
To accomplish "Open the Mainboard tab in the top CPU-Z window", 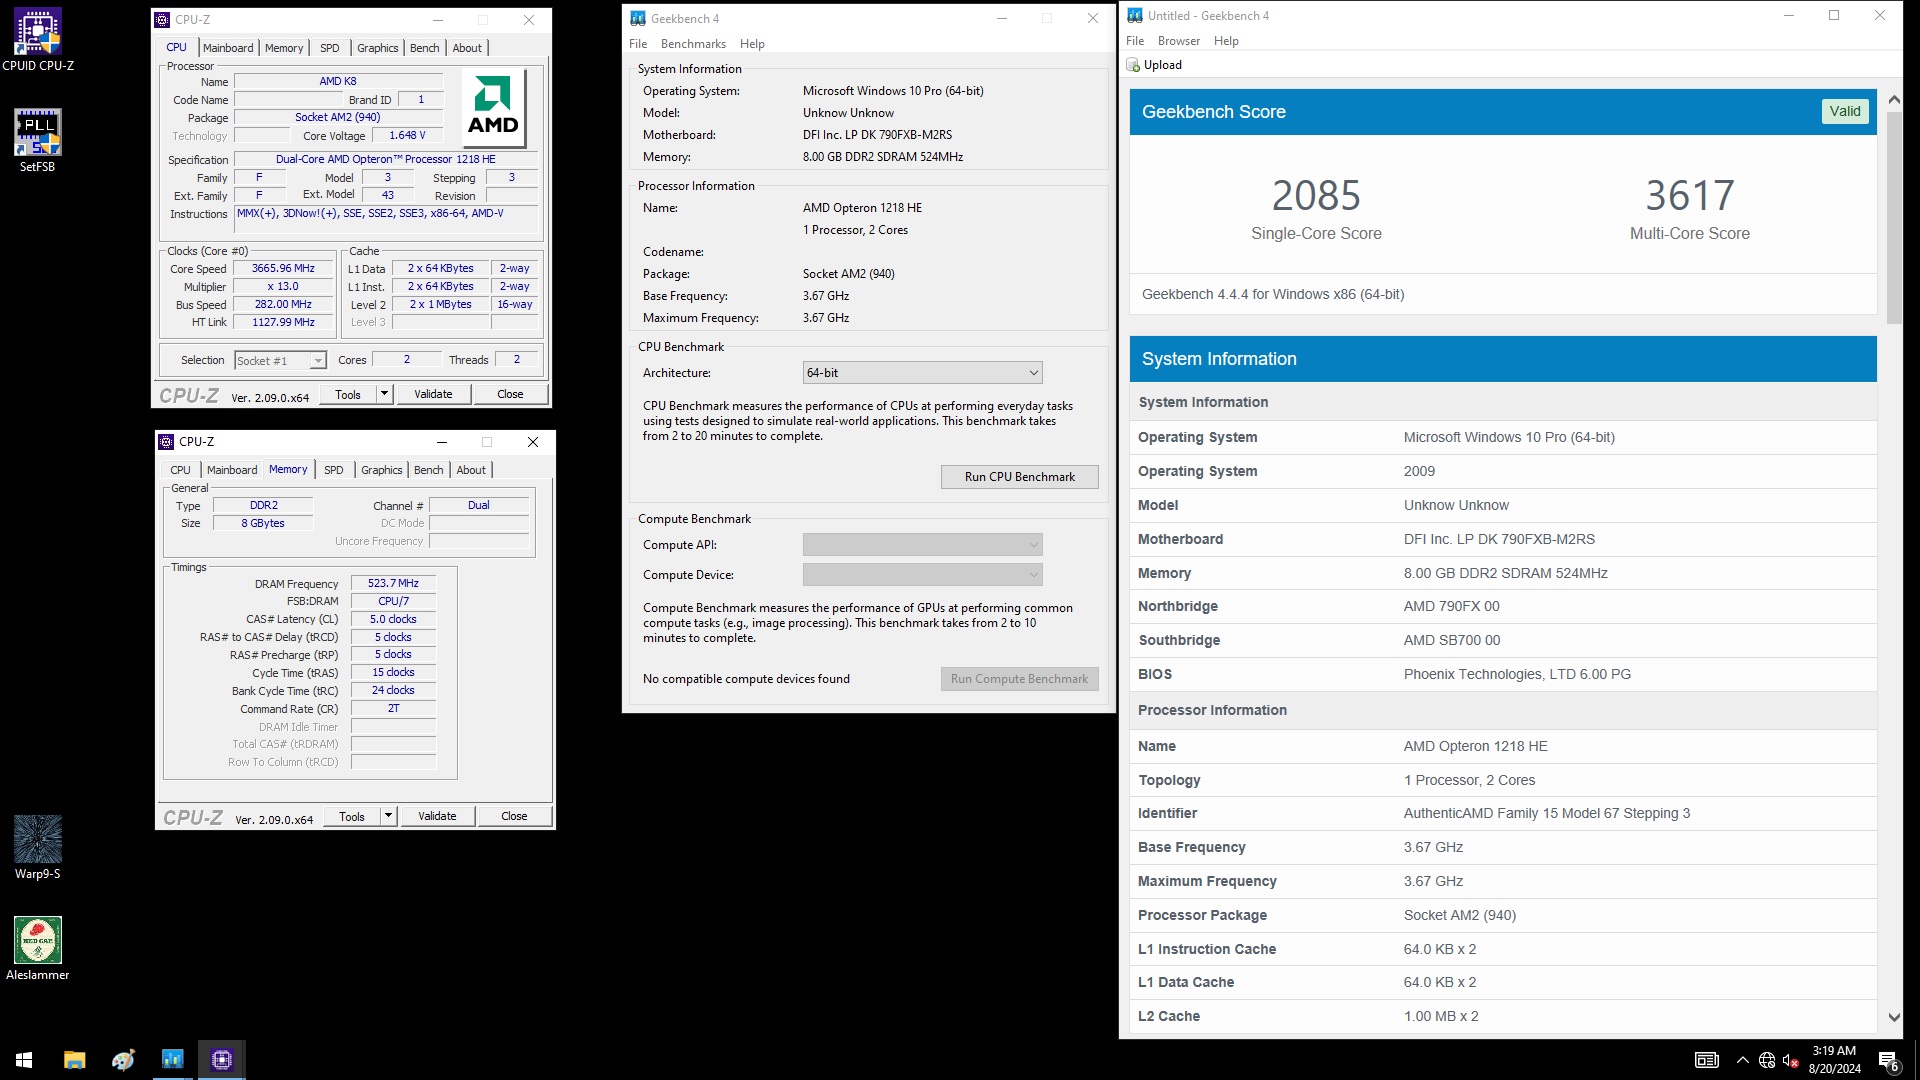I will (228, 48).
